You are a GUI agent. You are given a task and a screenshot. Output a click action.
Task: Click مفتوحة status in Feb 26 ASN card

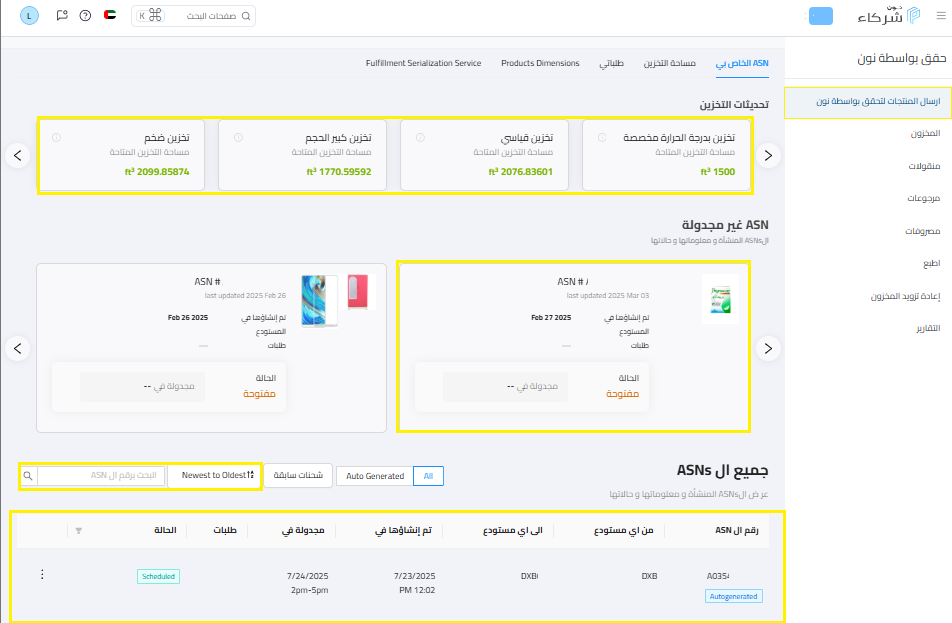pos(259,393)
